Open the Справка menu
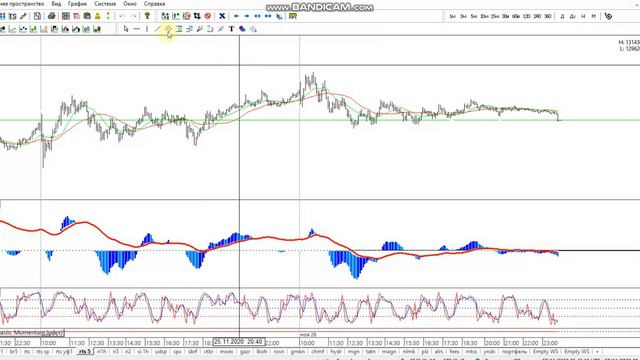This screenshot has width=640, height=360. [x=154, y=4]
